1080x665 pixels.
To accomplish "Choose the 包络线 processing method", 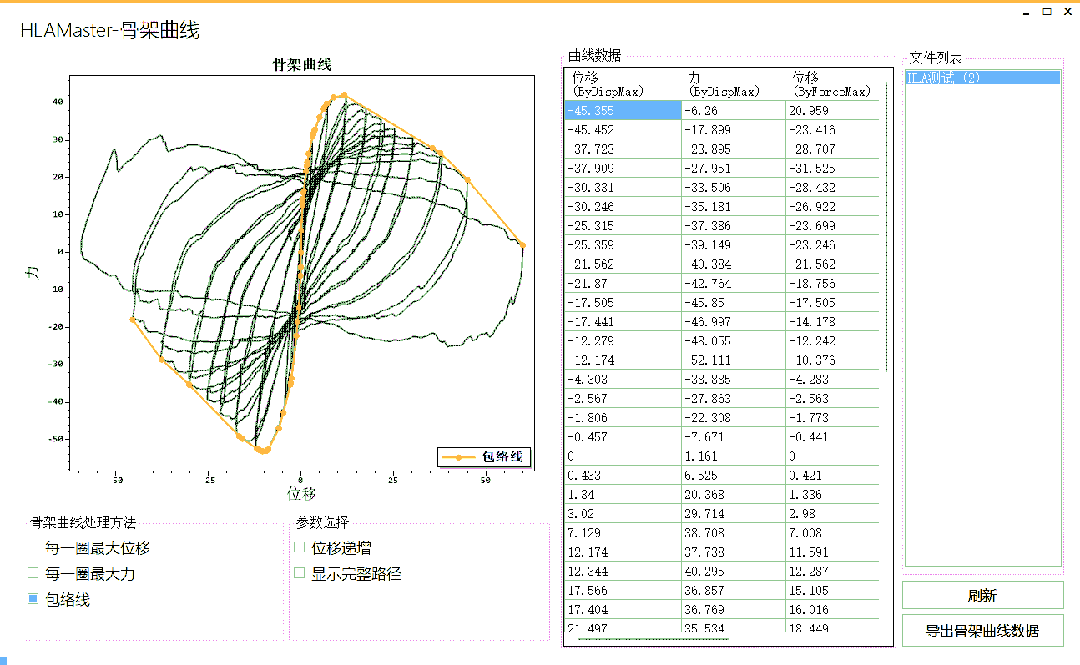I will [59, 600].
